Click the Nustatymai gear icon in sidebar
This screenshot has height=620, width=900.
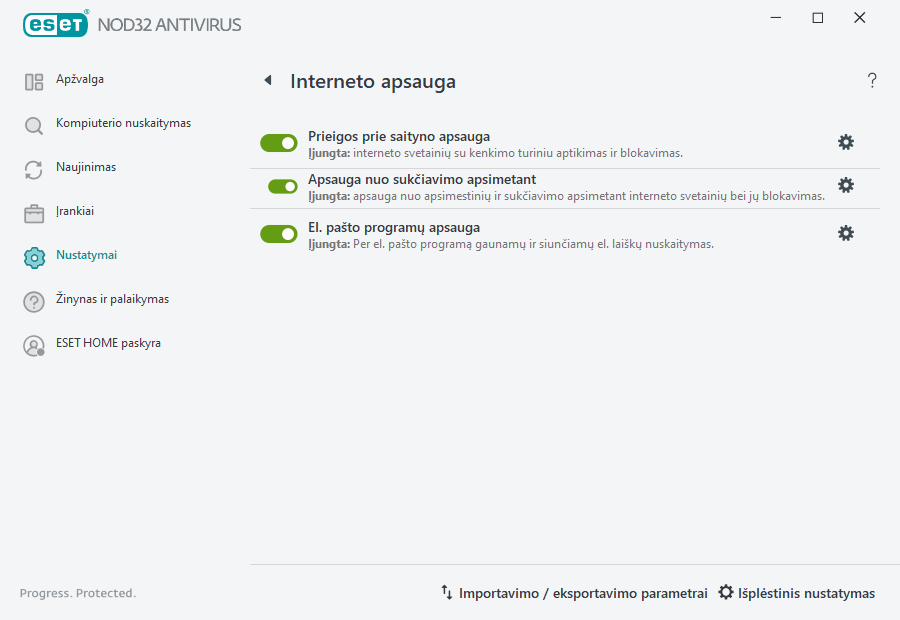[33, 255]
